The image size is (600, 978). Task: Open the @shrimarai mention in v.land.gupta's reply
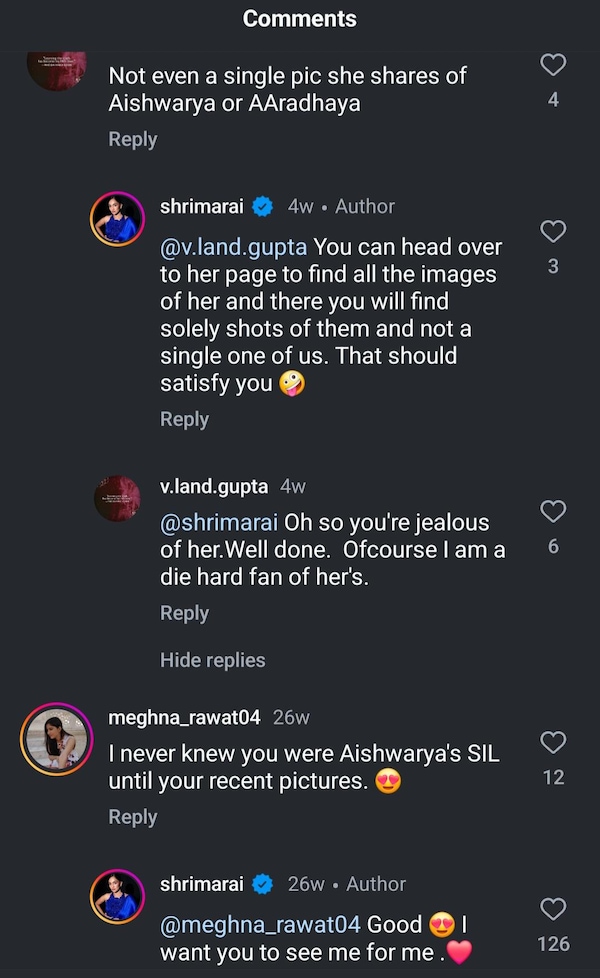point(220,522)
